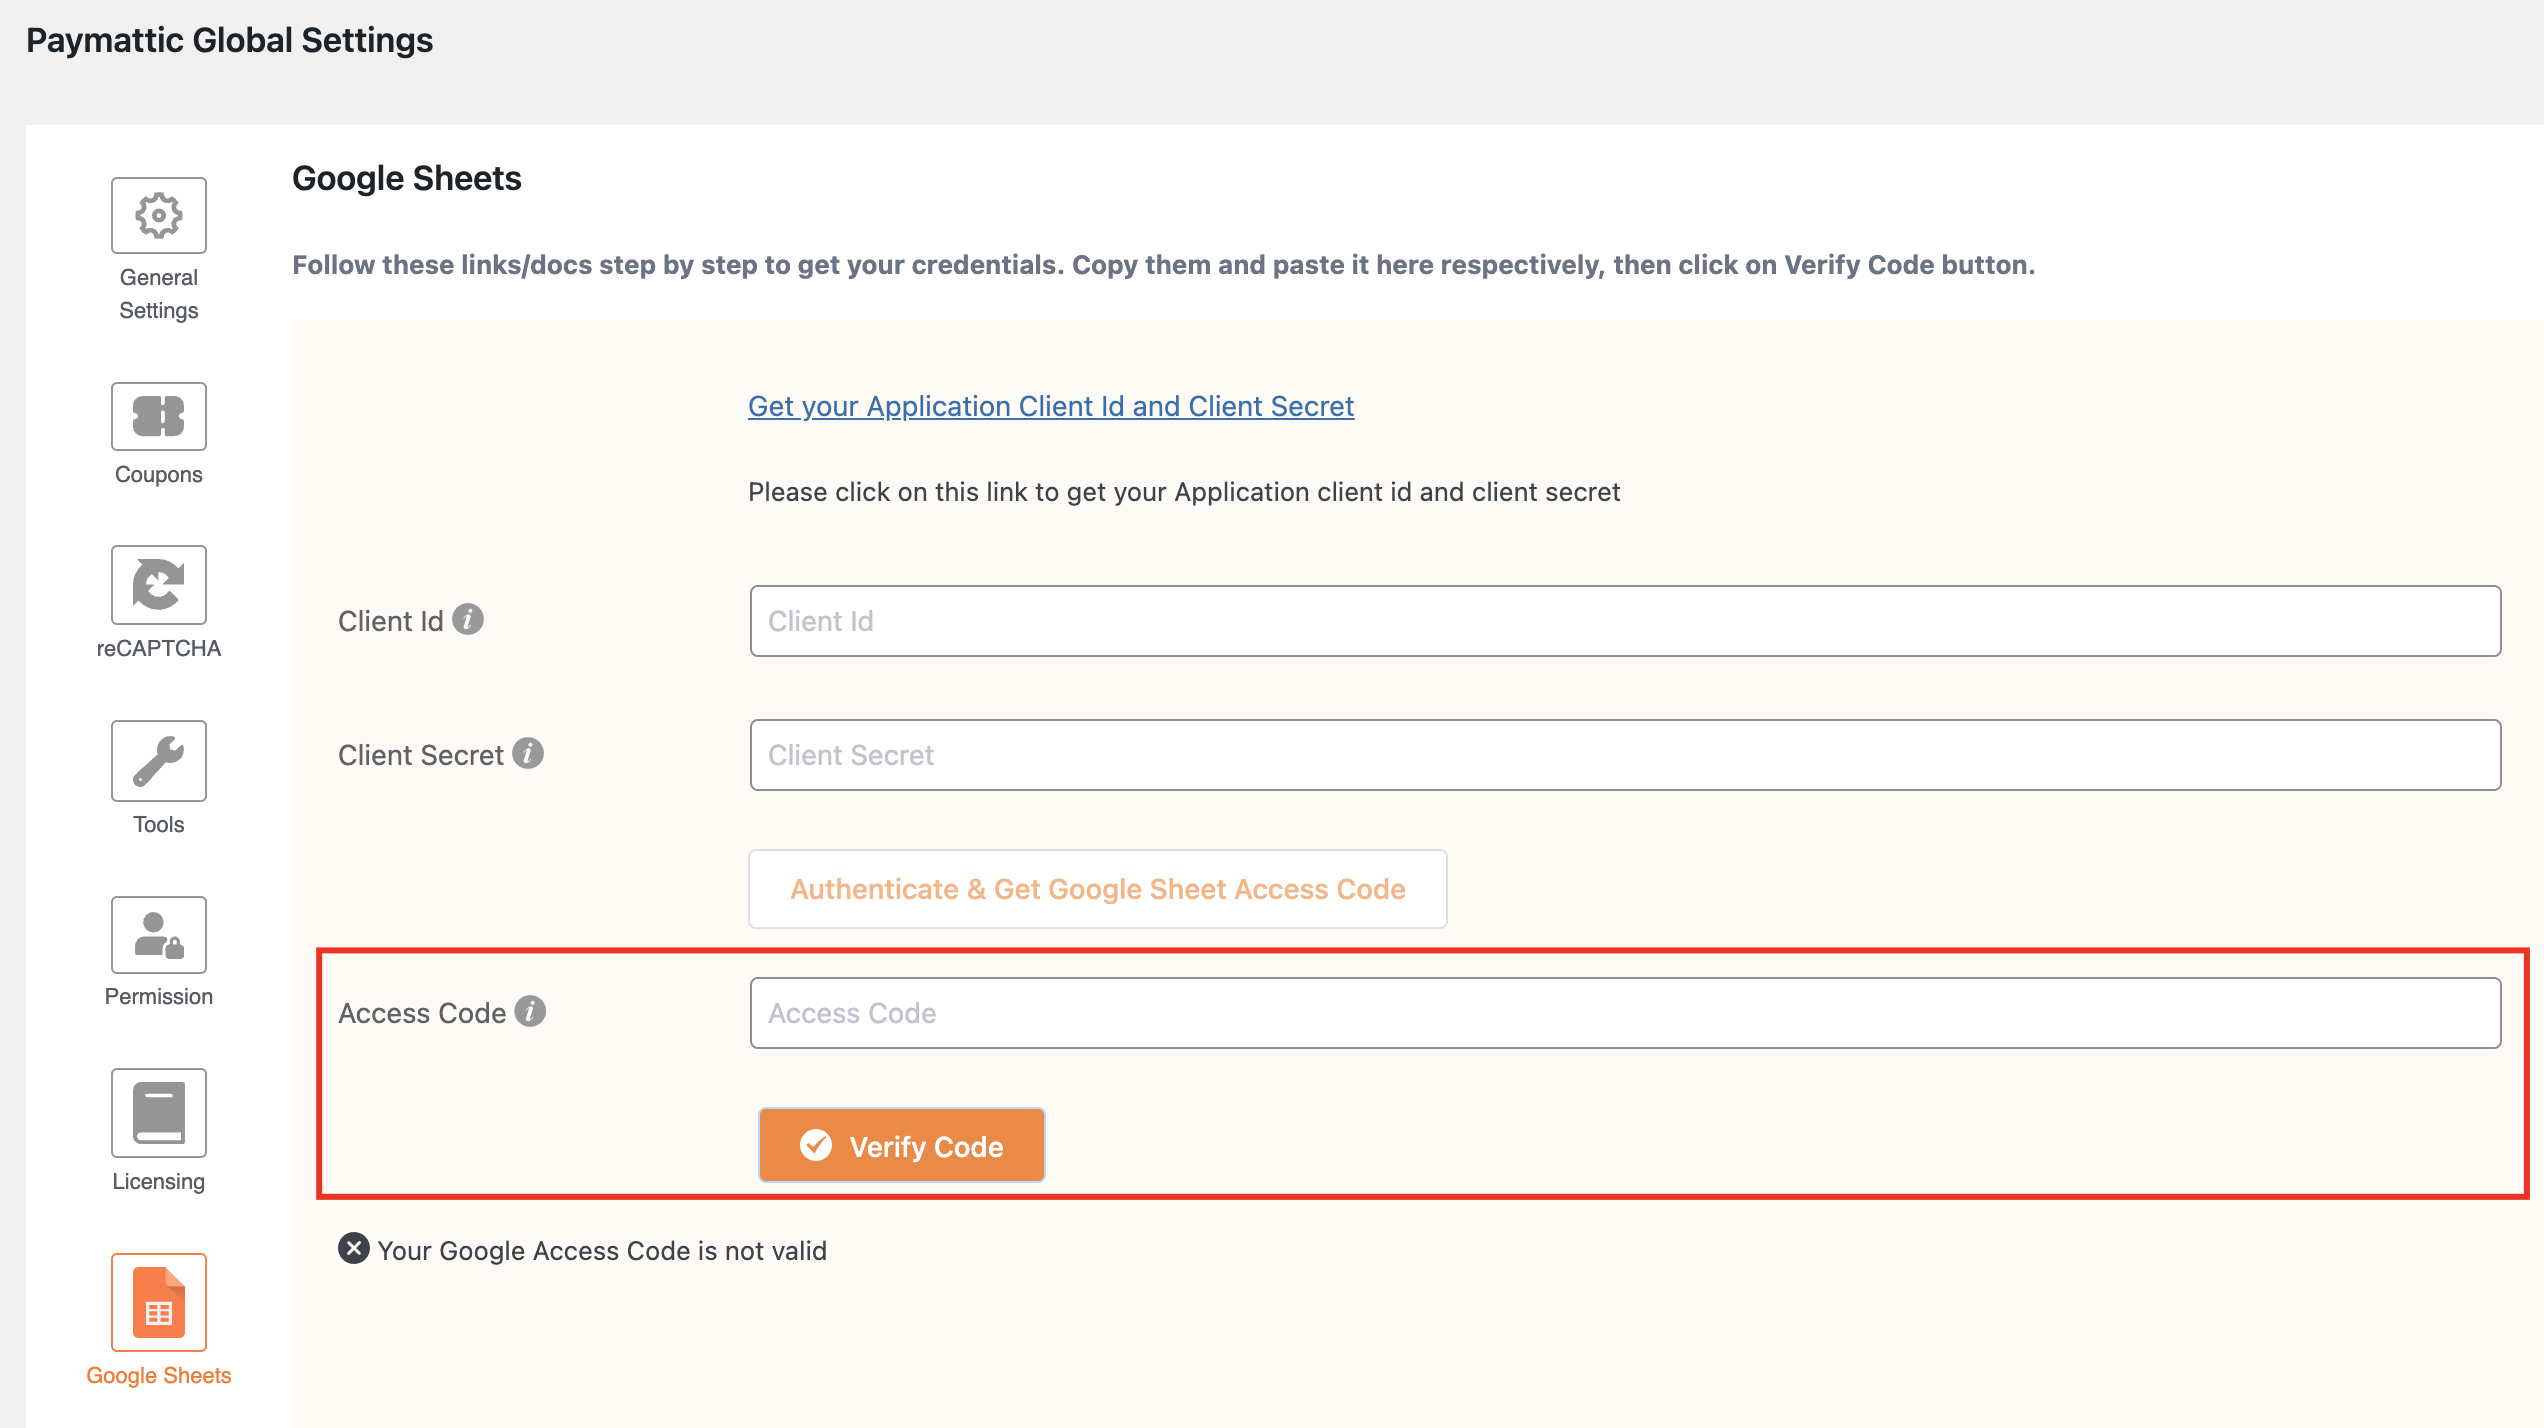Select the Google Sheets sidebar icon

(x=158, y=1302)
